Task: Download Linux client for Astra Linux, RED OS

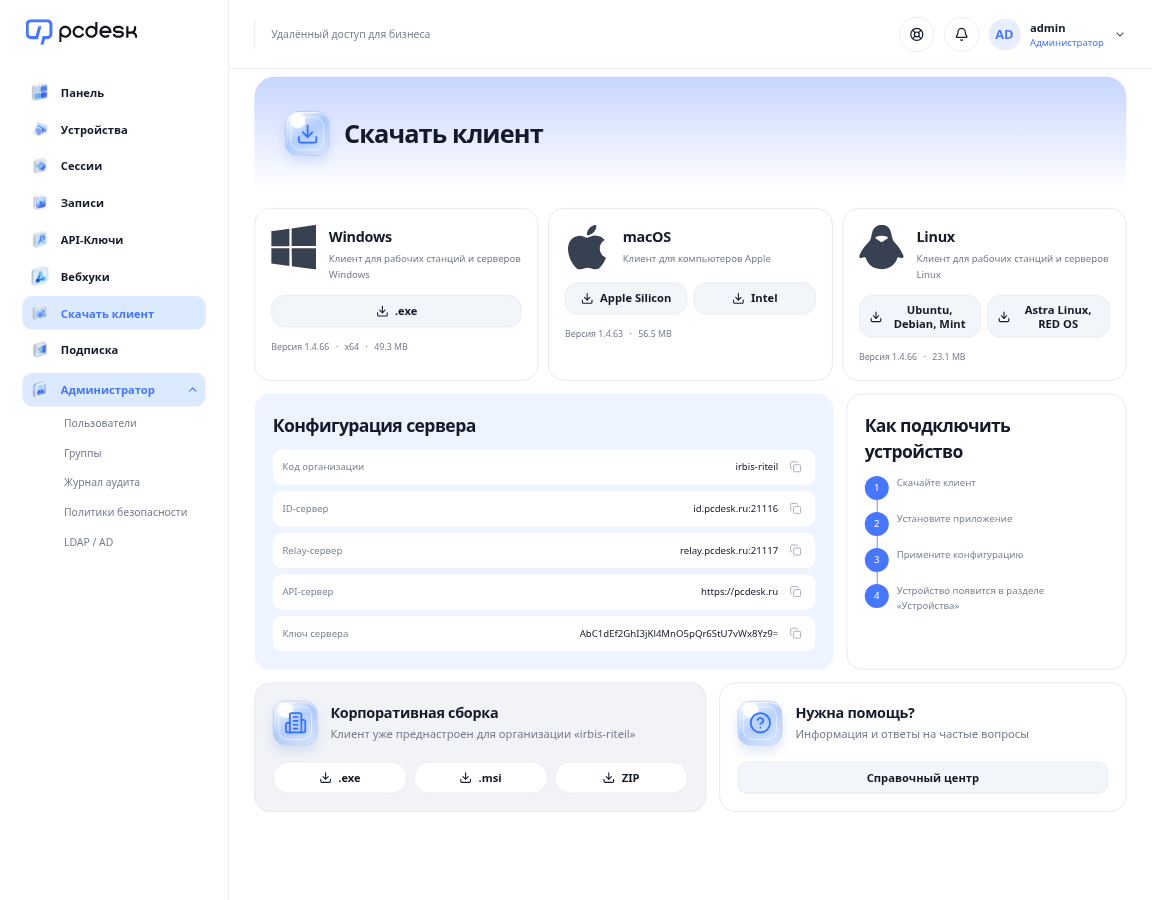Action: tap(1048, 317)
